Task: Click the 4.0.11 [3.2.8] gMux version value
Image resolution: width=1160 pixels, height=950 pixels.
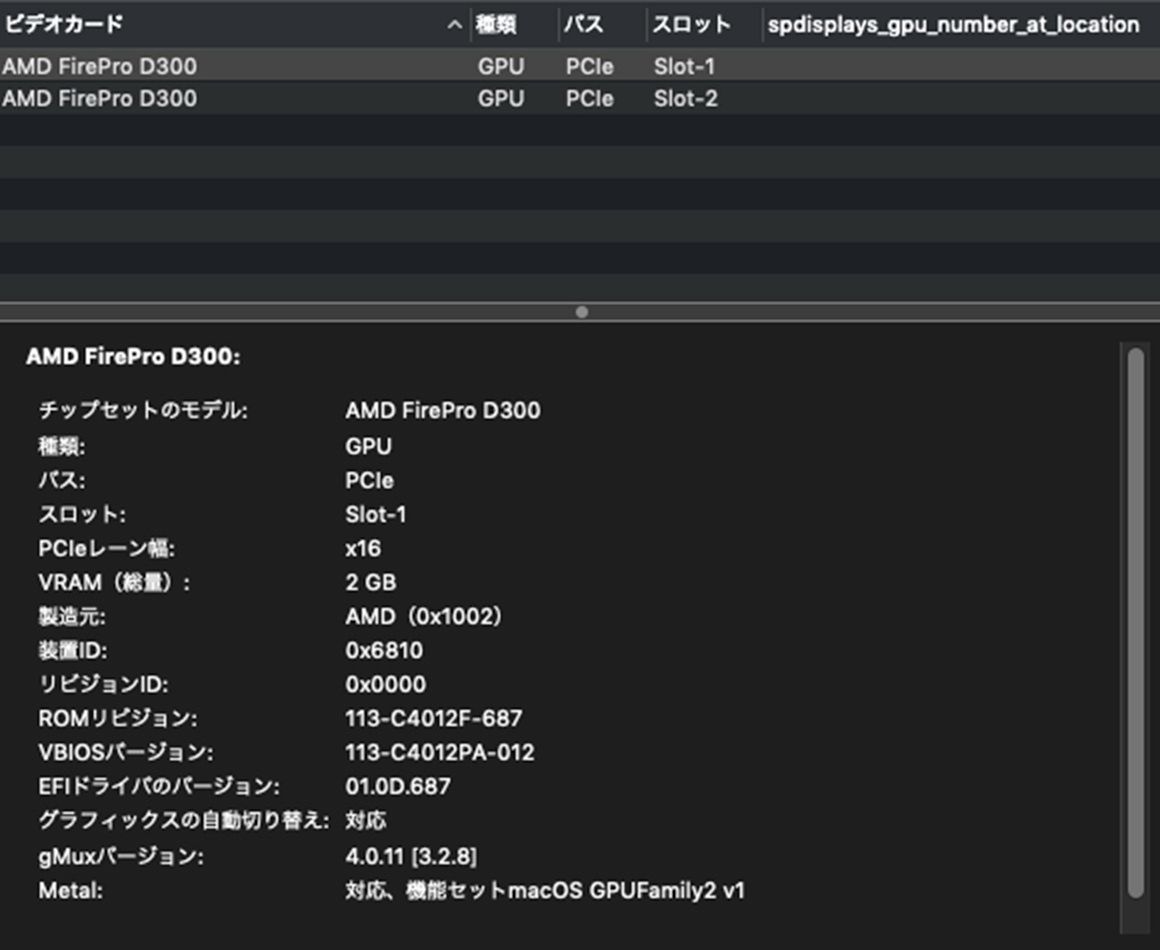Action: pyautogui.click(x=411, y=857)
